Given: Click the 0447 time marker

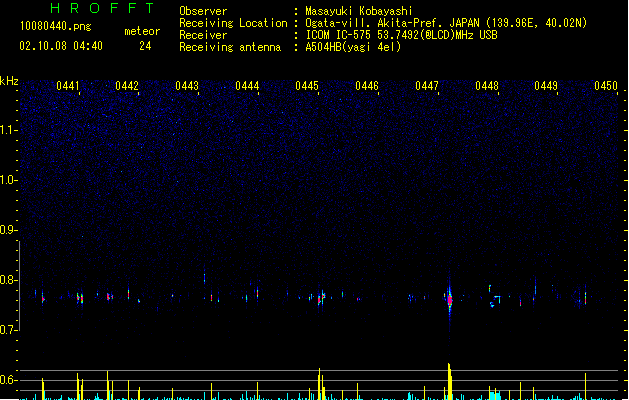Looking at the screenshot, I should click(x=427, y=86).
